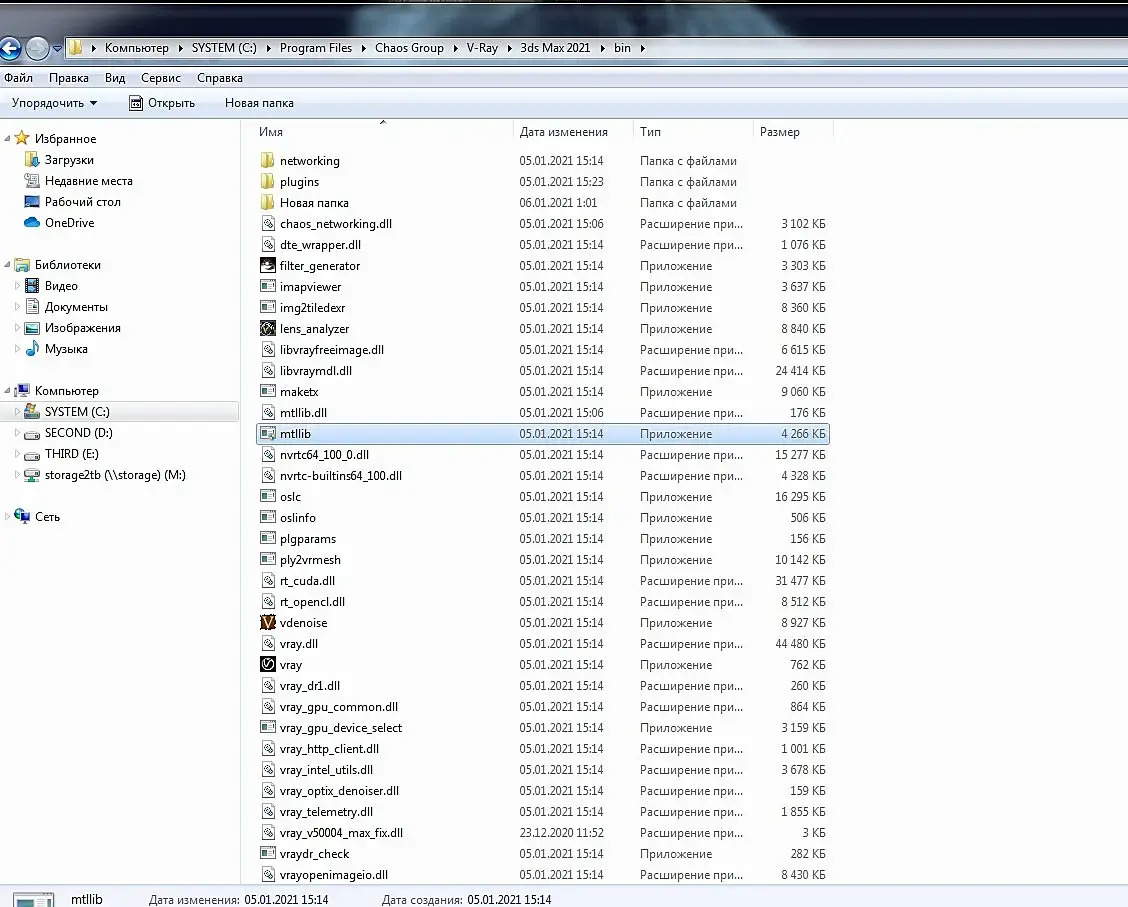Image resolution: width=1128 pixels, height=907 pixels.
Task: Open the Правка menu
Action: pyautogui.click(x=68, y=78)
